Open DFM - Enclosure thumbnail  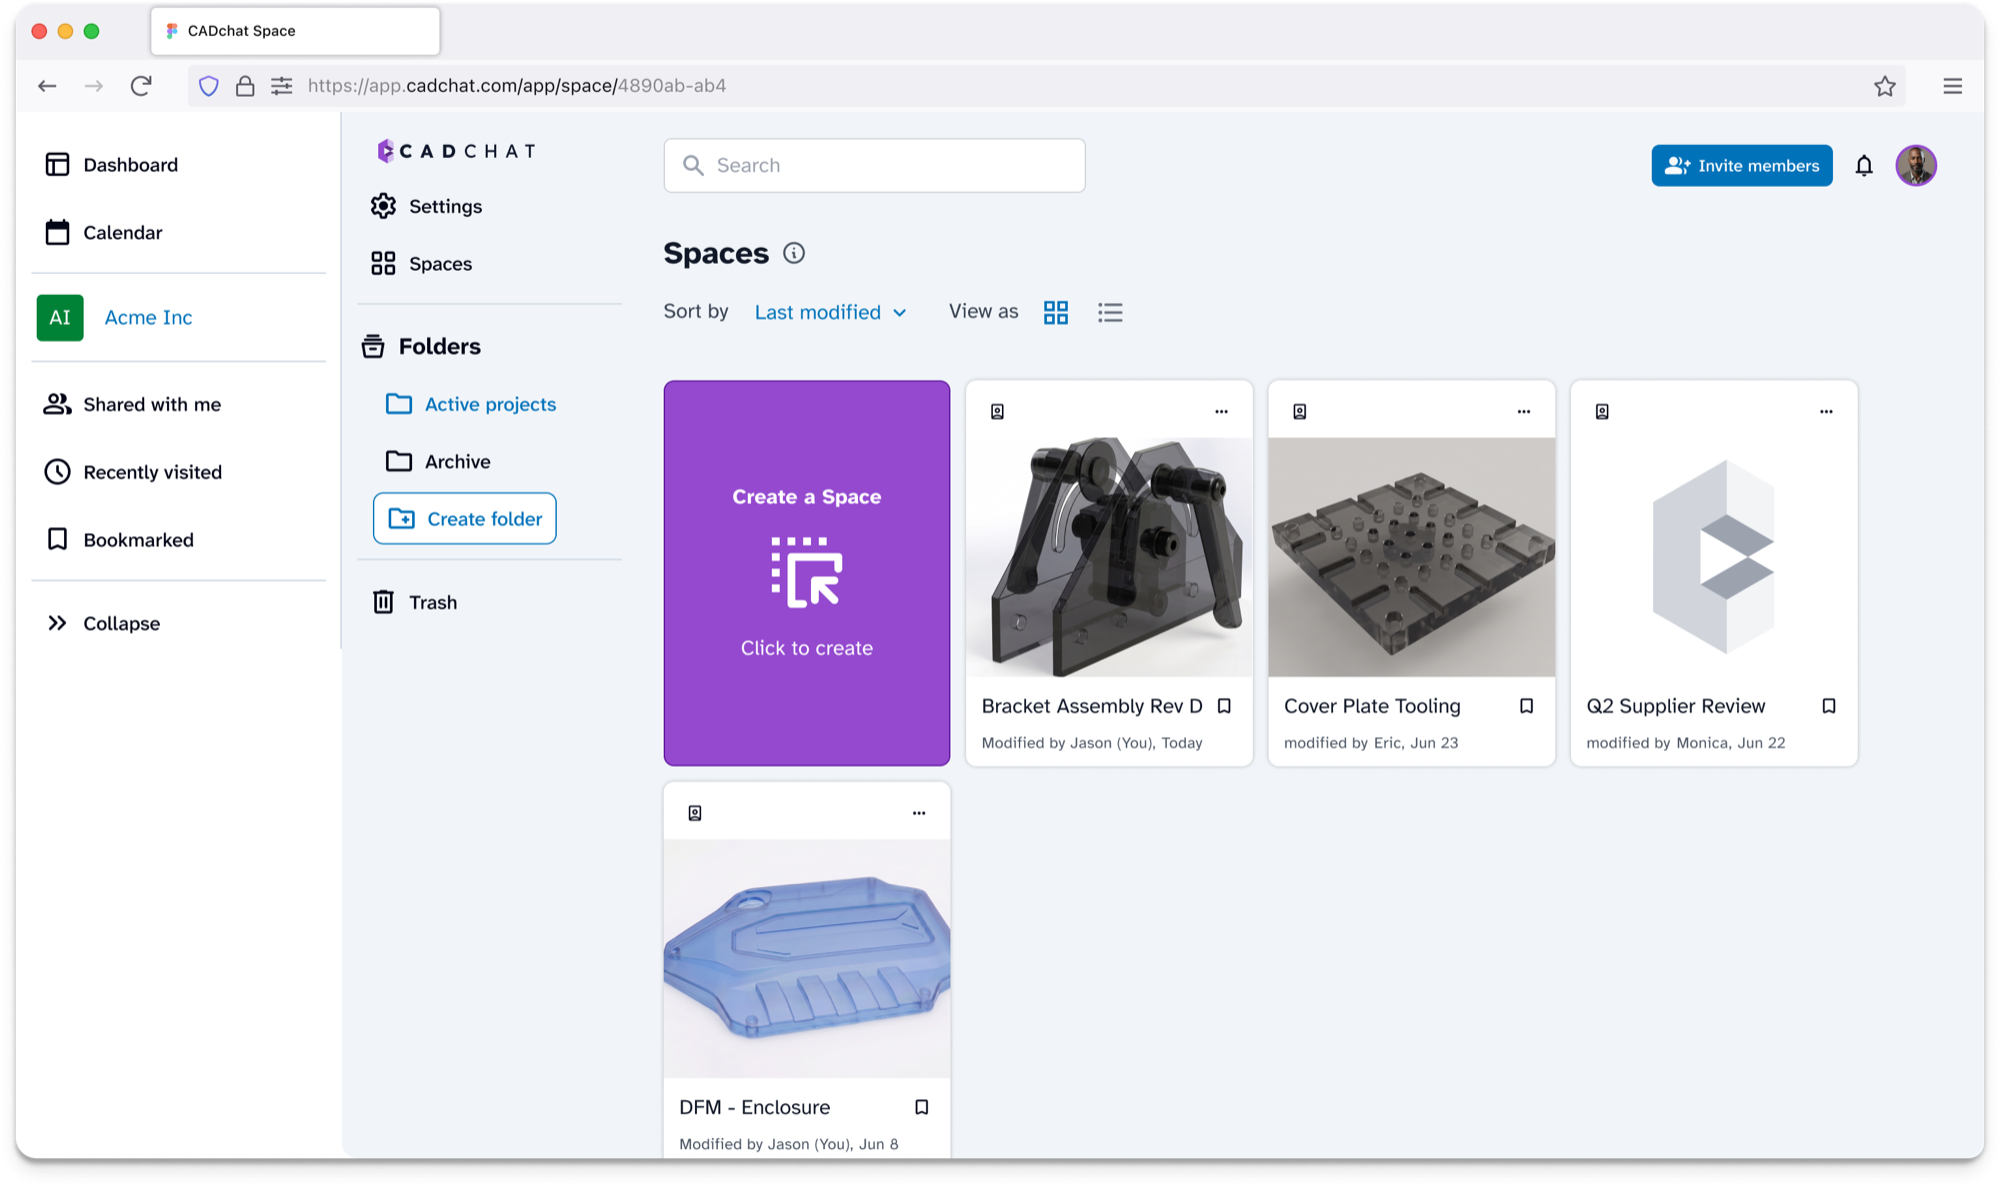click(x=807, y=958)
